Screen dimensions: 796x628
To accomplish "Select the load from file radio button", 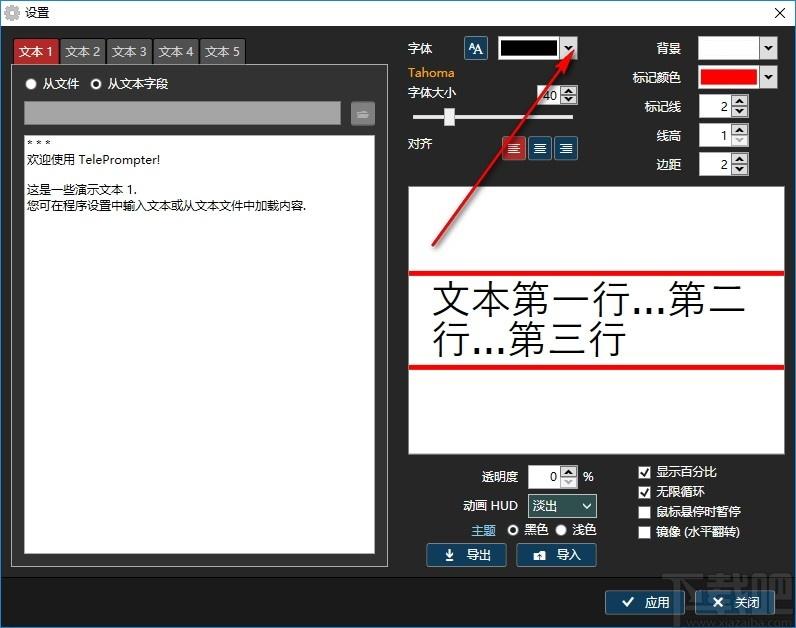I will click(x=31, y=84).
